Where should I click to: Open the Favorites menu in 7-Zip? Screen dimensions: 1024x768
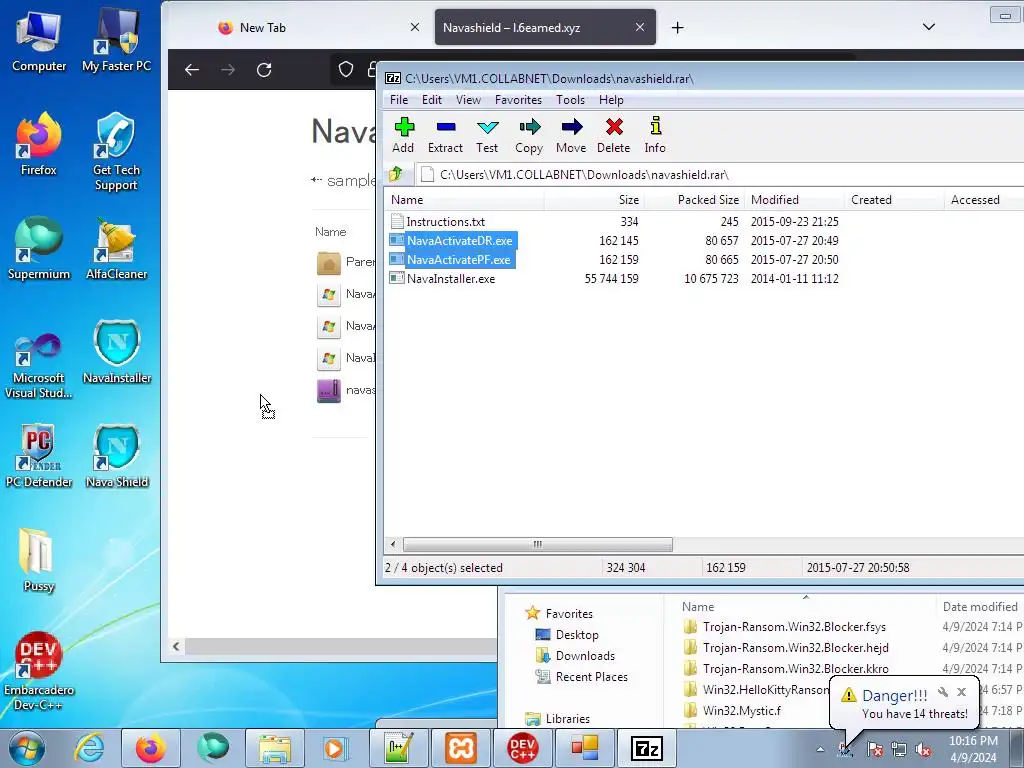point(519,100)
